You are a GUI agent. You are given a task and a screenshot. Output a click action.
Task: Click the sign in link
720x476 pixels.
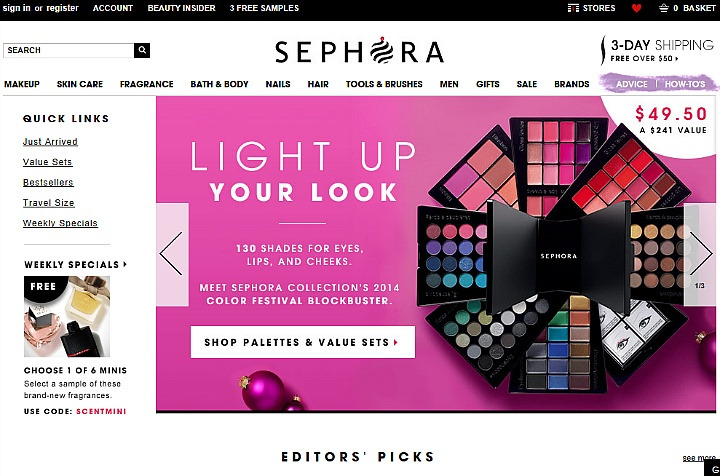click(17, 8)
